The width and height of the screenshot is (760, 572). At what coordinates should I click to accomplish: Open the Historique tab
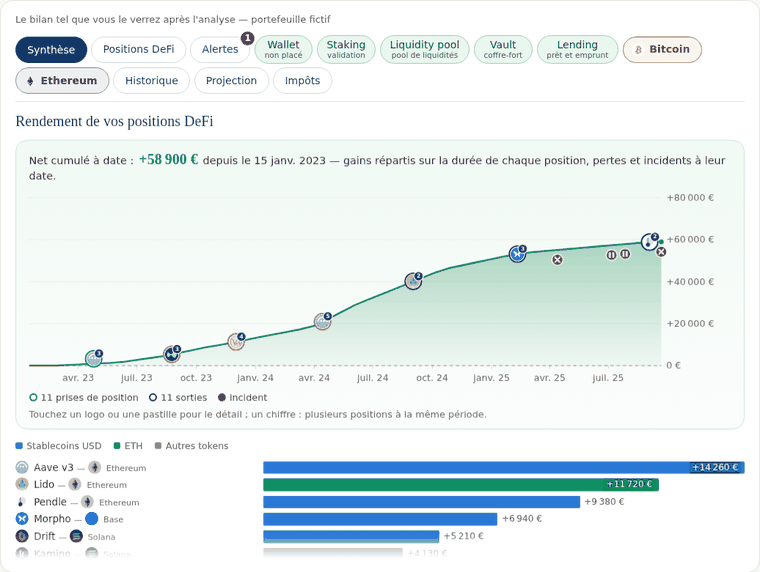[151, 80]
